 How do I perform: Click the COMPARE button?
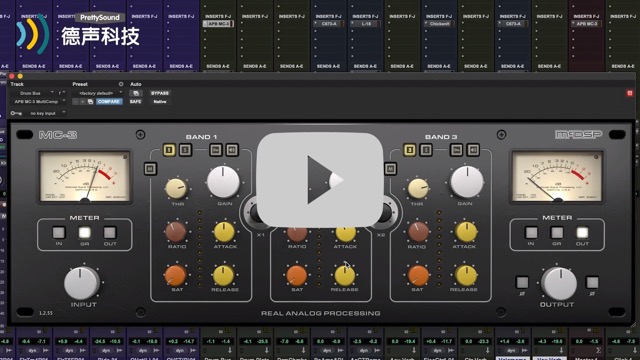pos(109,102)
